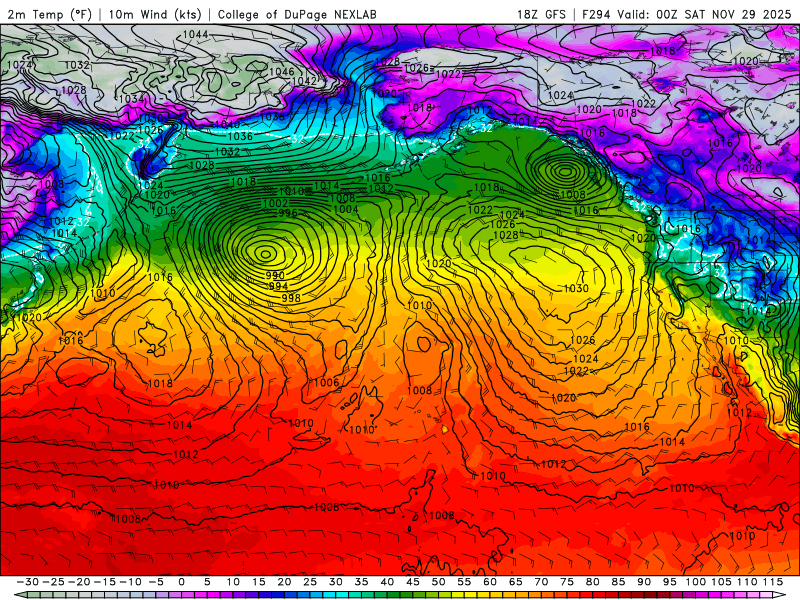Select the 996 isobar label

tap(288, 213)
